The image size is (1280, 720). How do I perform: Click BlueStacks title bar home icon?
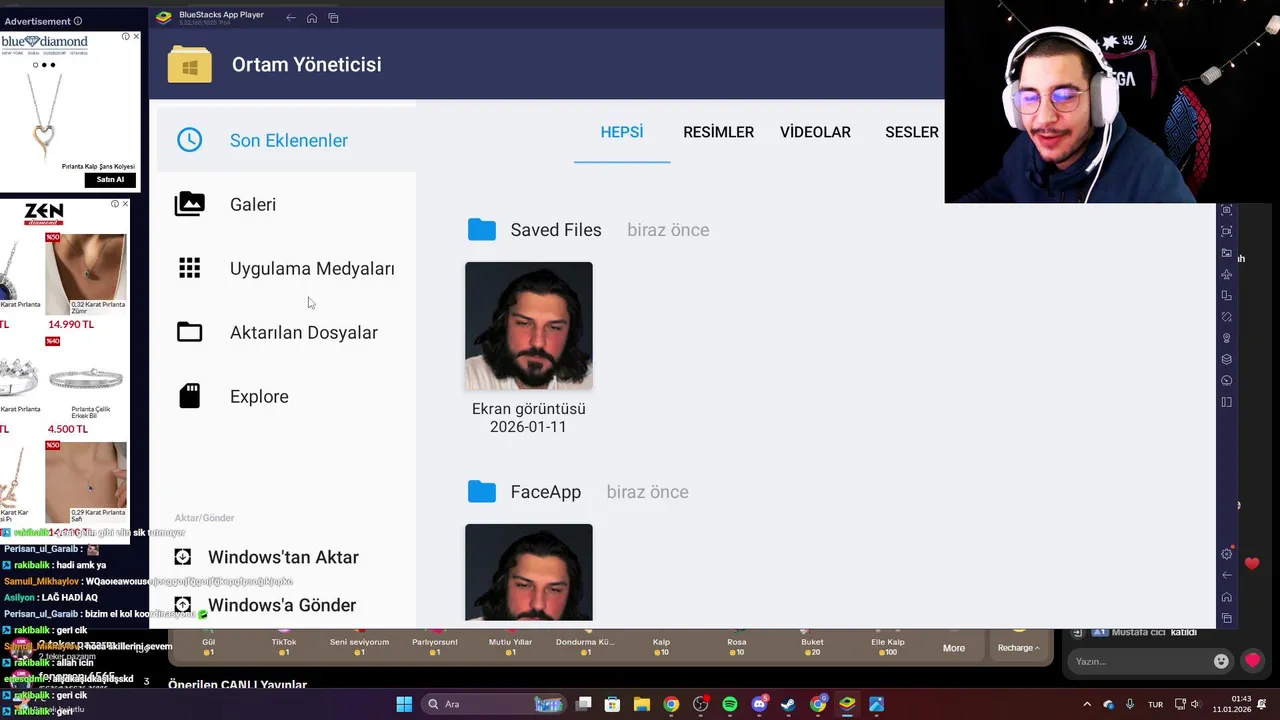312,18
